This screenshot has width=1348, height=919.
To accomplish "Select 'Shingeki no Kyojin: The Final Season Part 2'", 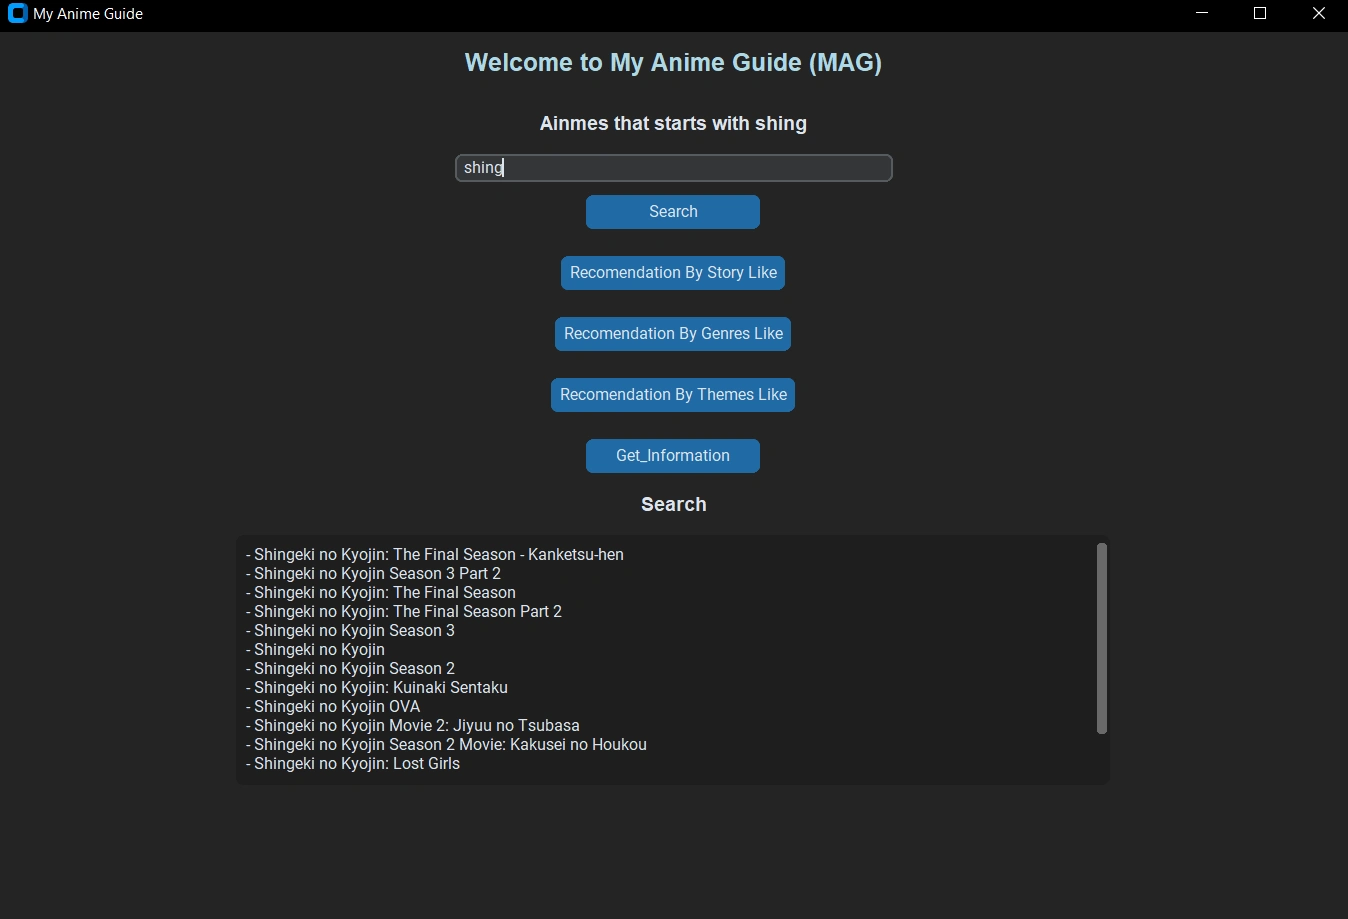I will tap(404, 611).
